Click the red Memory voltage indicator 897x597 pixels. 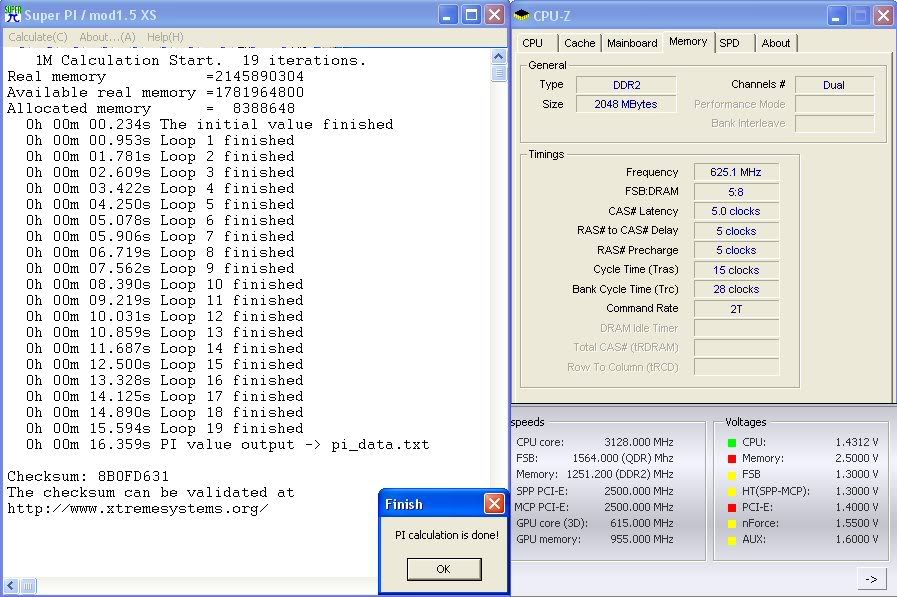tap(731, 459)
